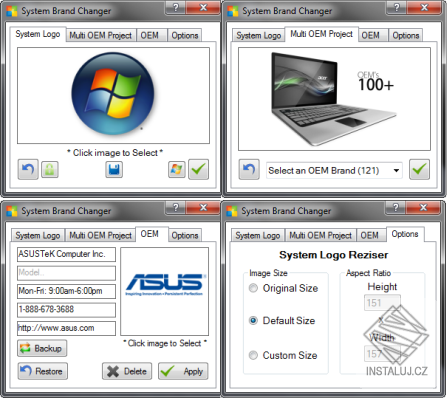
Task: Click the Windows flag icon button
Action: click(x=177, y=170)
